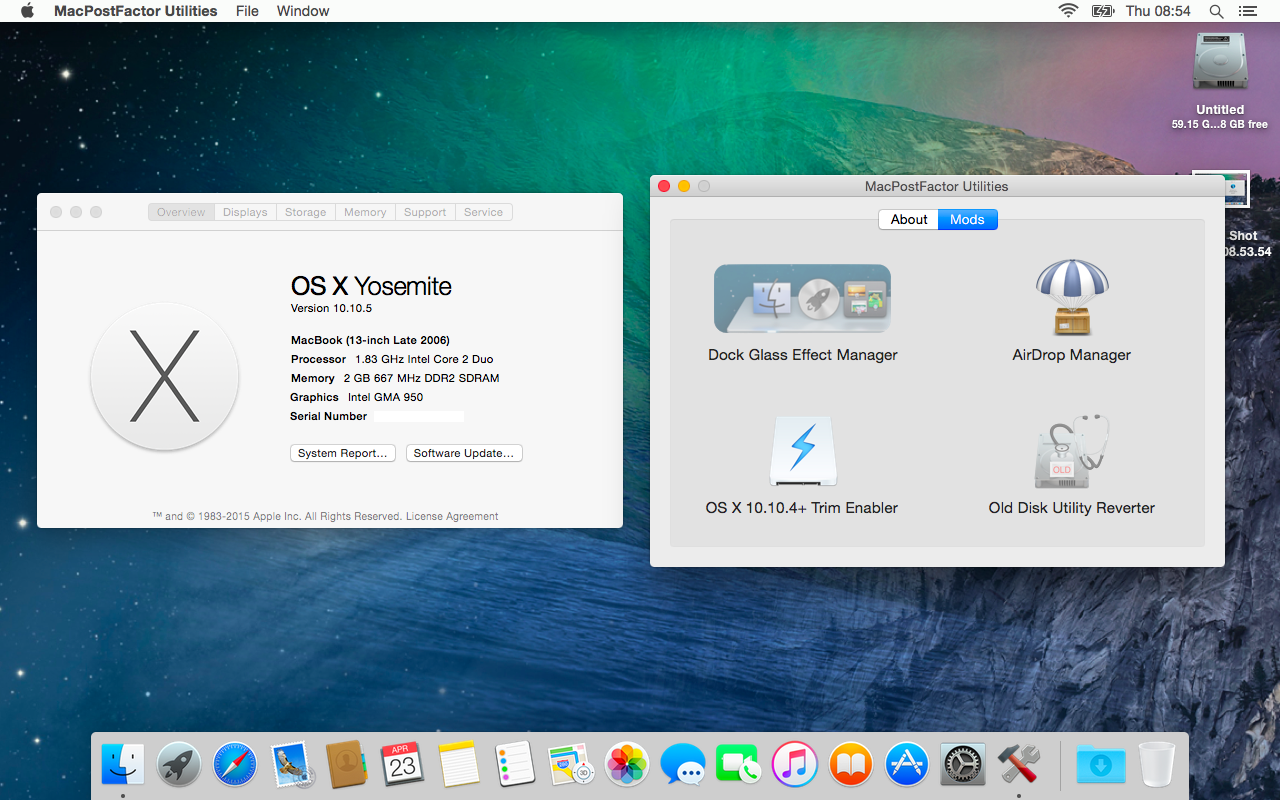
Task: Open the Window menu in the menu bar
Action: tap(303, 11)
